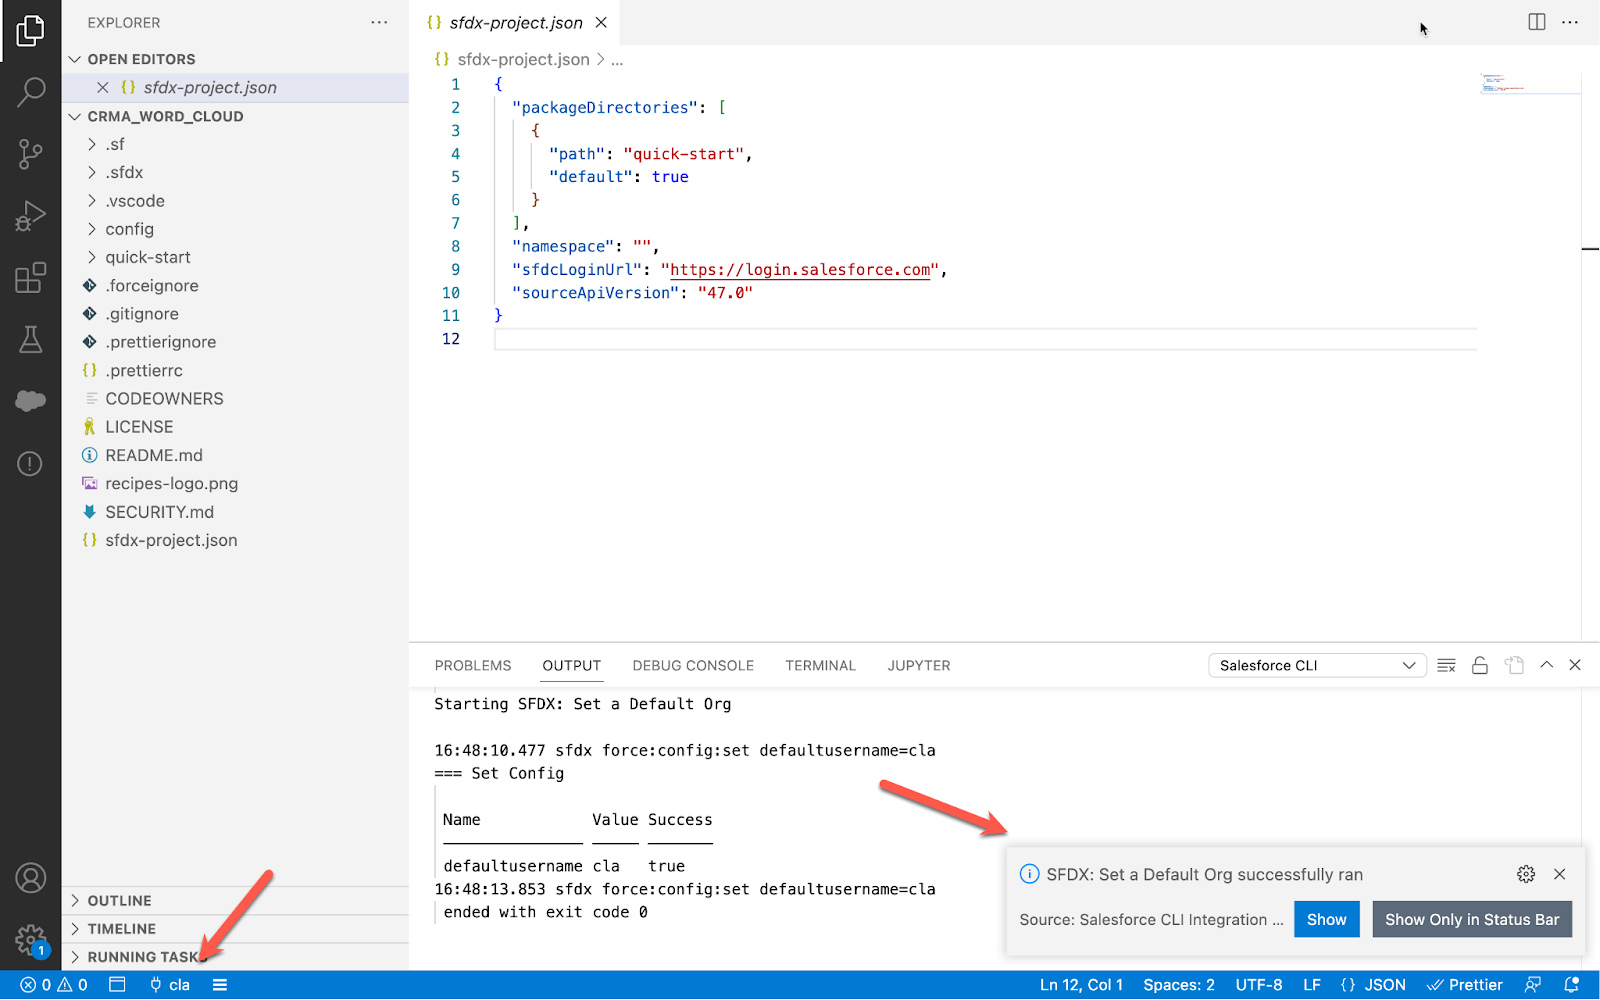Open the Source Control view

30,154
